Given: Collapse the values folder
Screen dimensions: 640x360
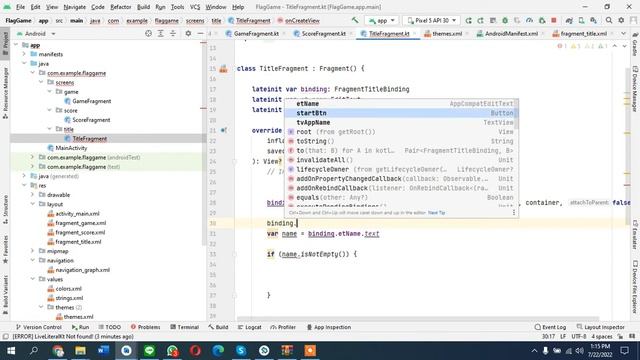Looking at the screenshot, I should point(32,279).
